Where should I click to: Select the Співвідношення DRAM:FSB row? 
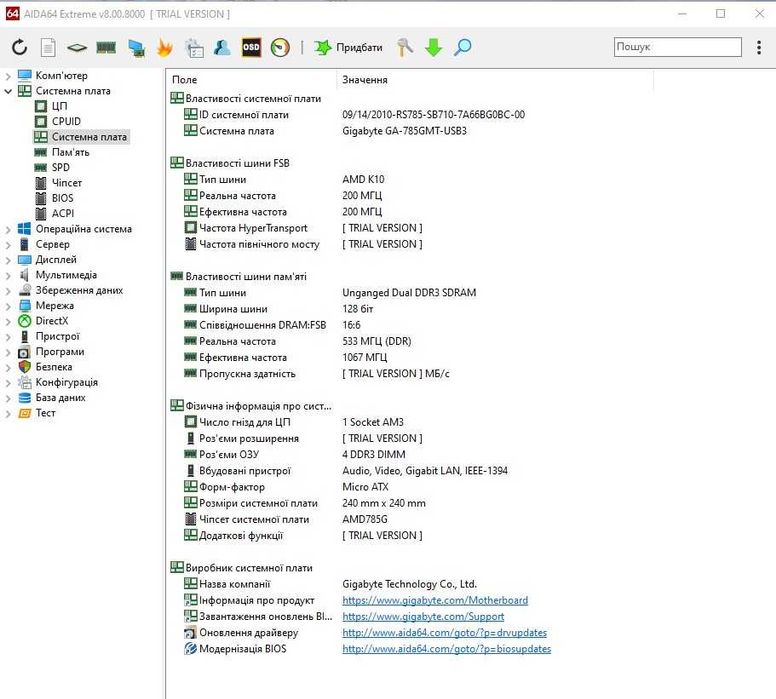pos(272,325)
